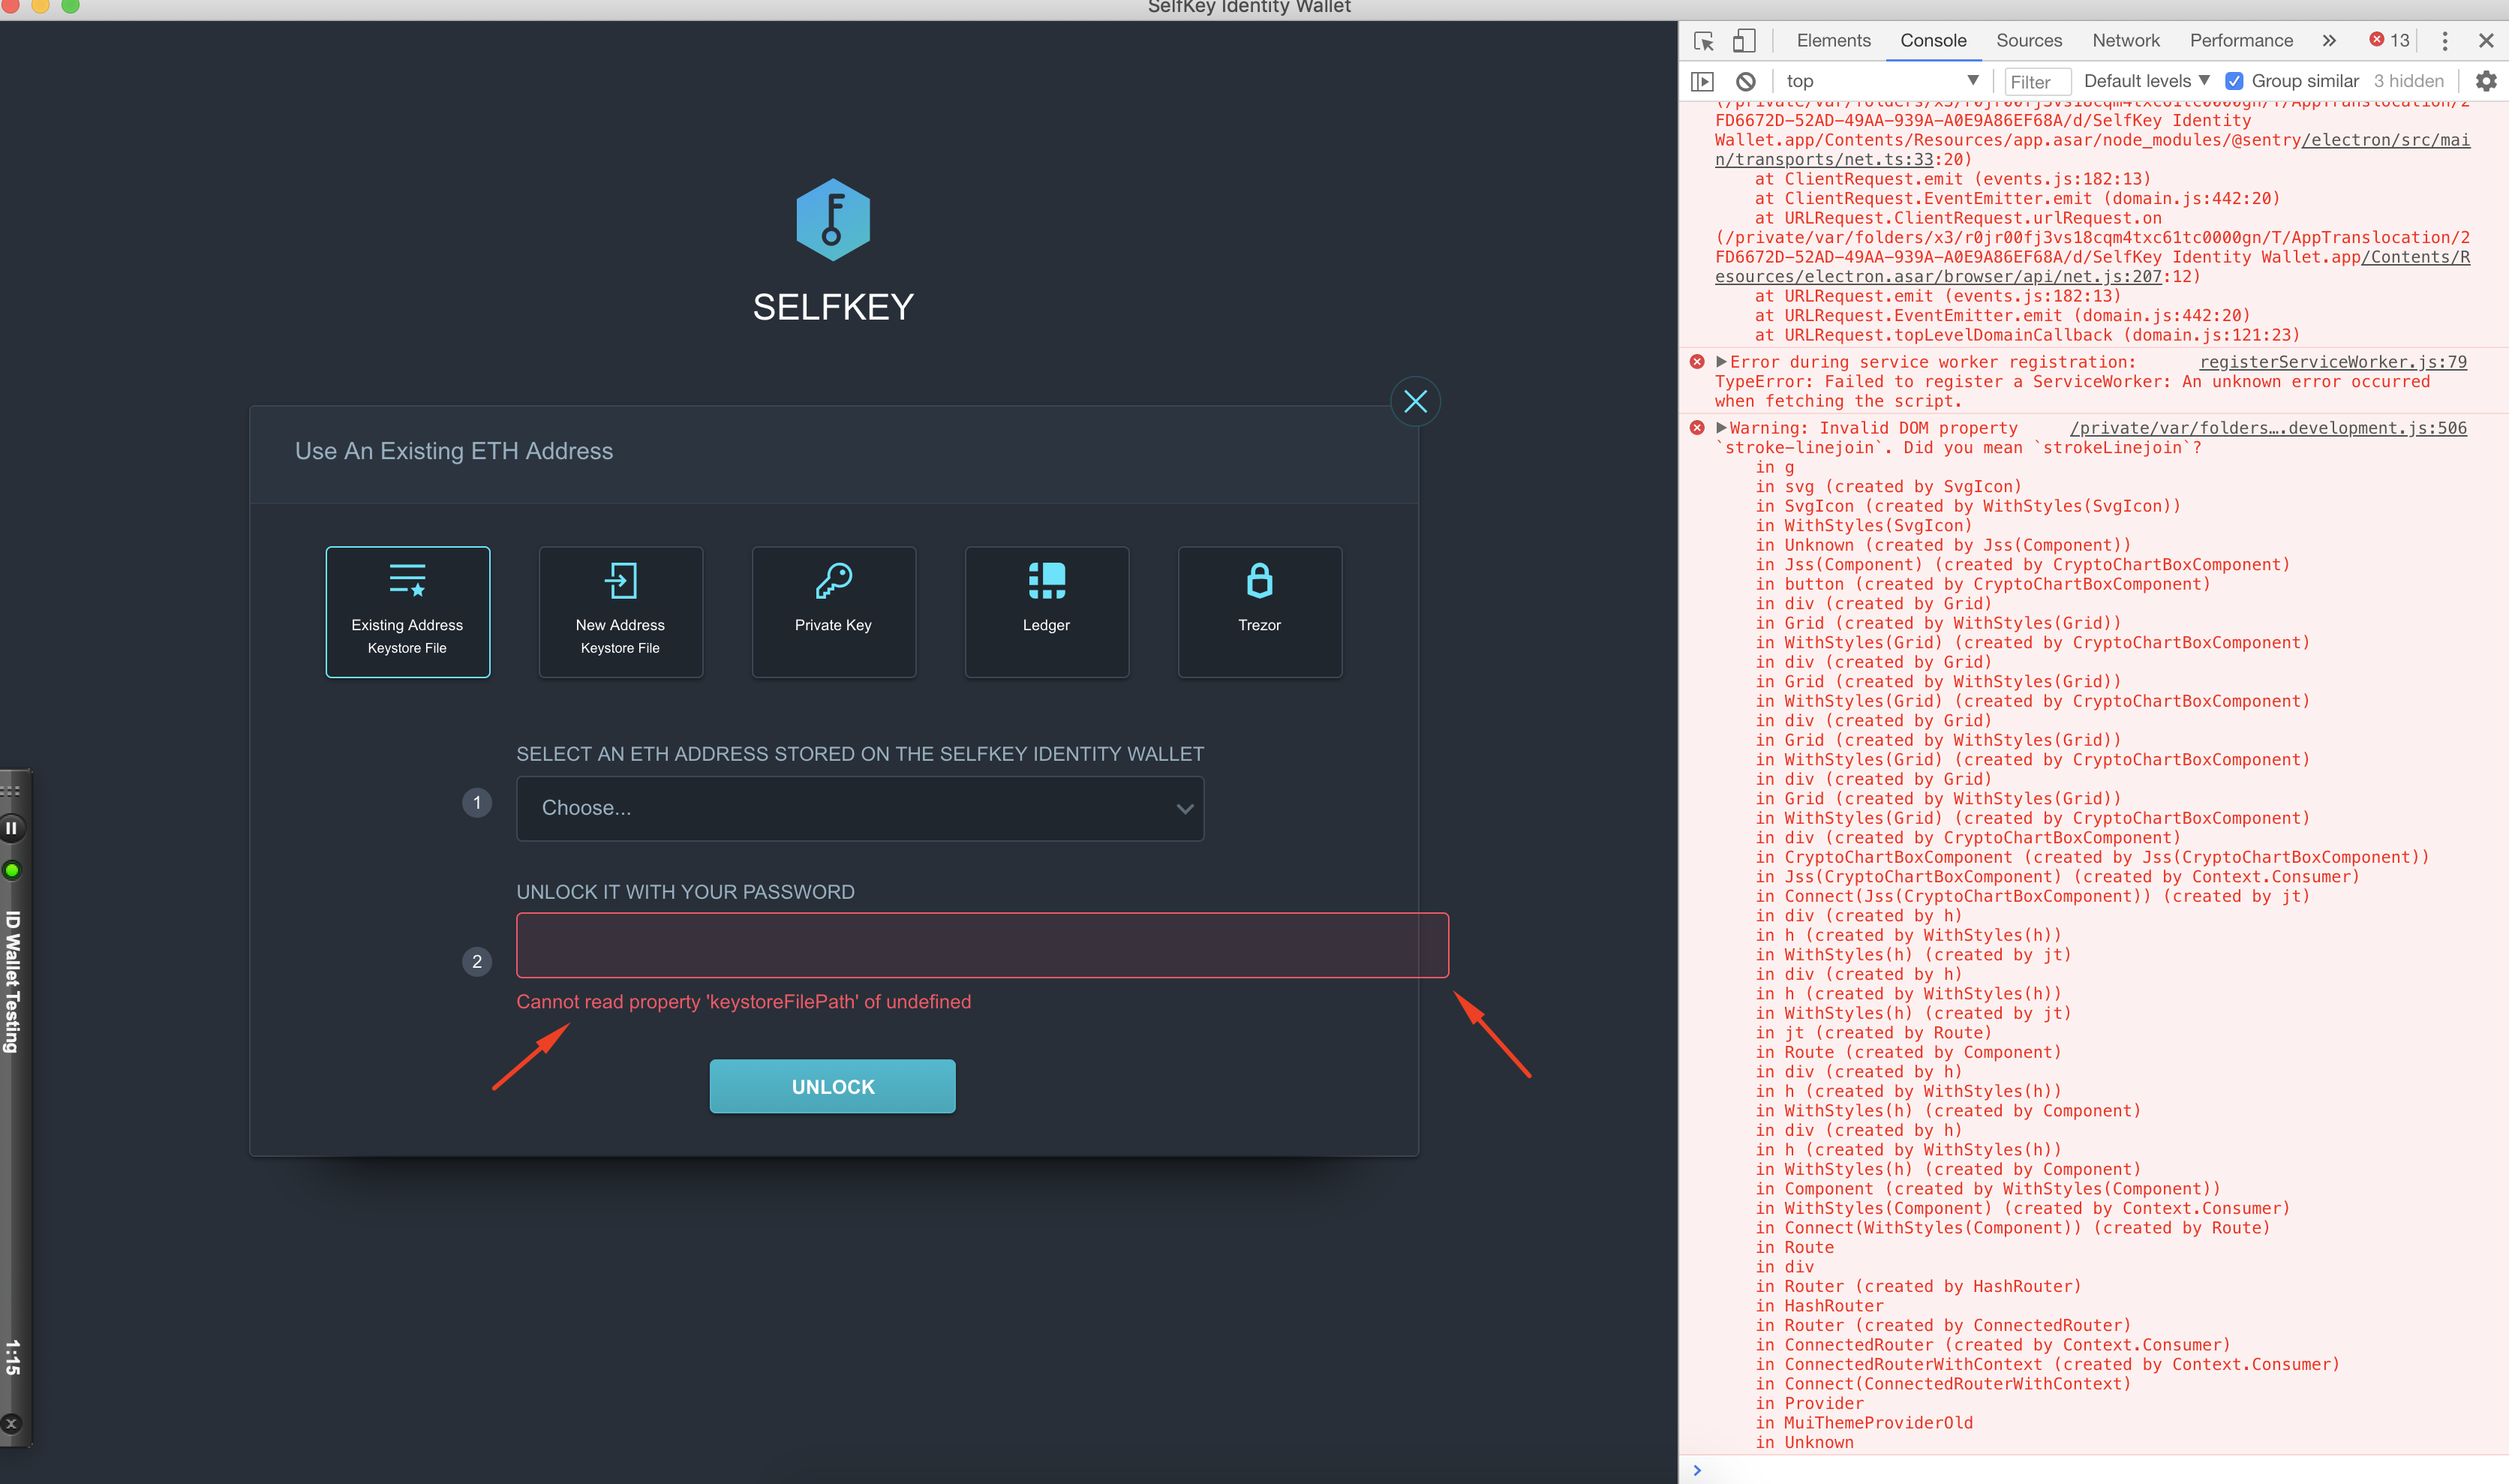Image resolution: width=2509 pixels, height=1484 pixels.
Task: Select the Trezor hardware wallet option
Action: tap(1259, 611)
